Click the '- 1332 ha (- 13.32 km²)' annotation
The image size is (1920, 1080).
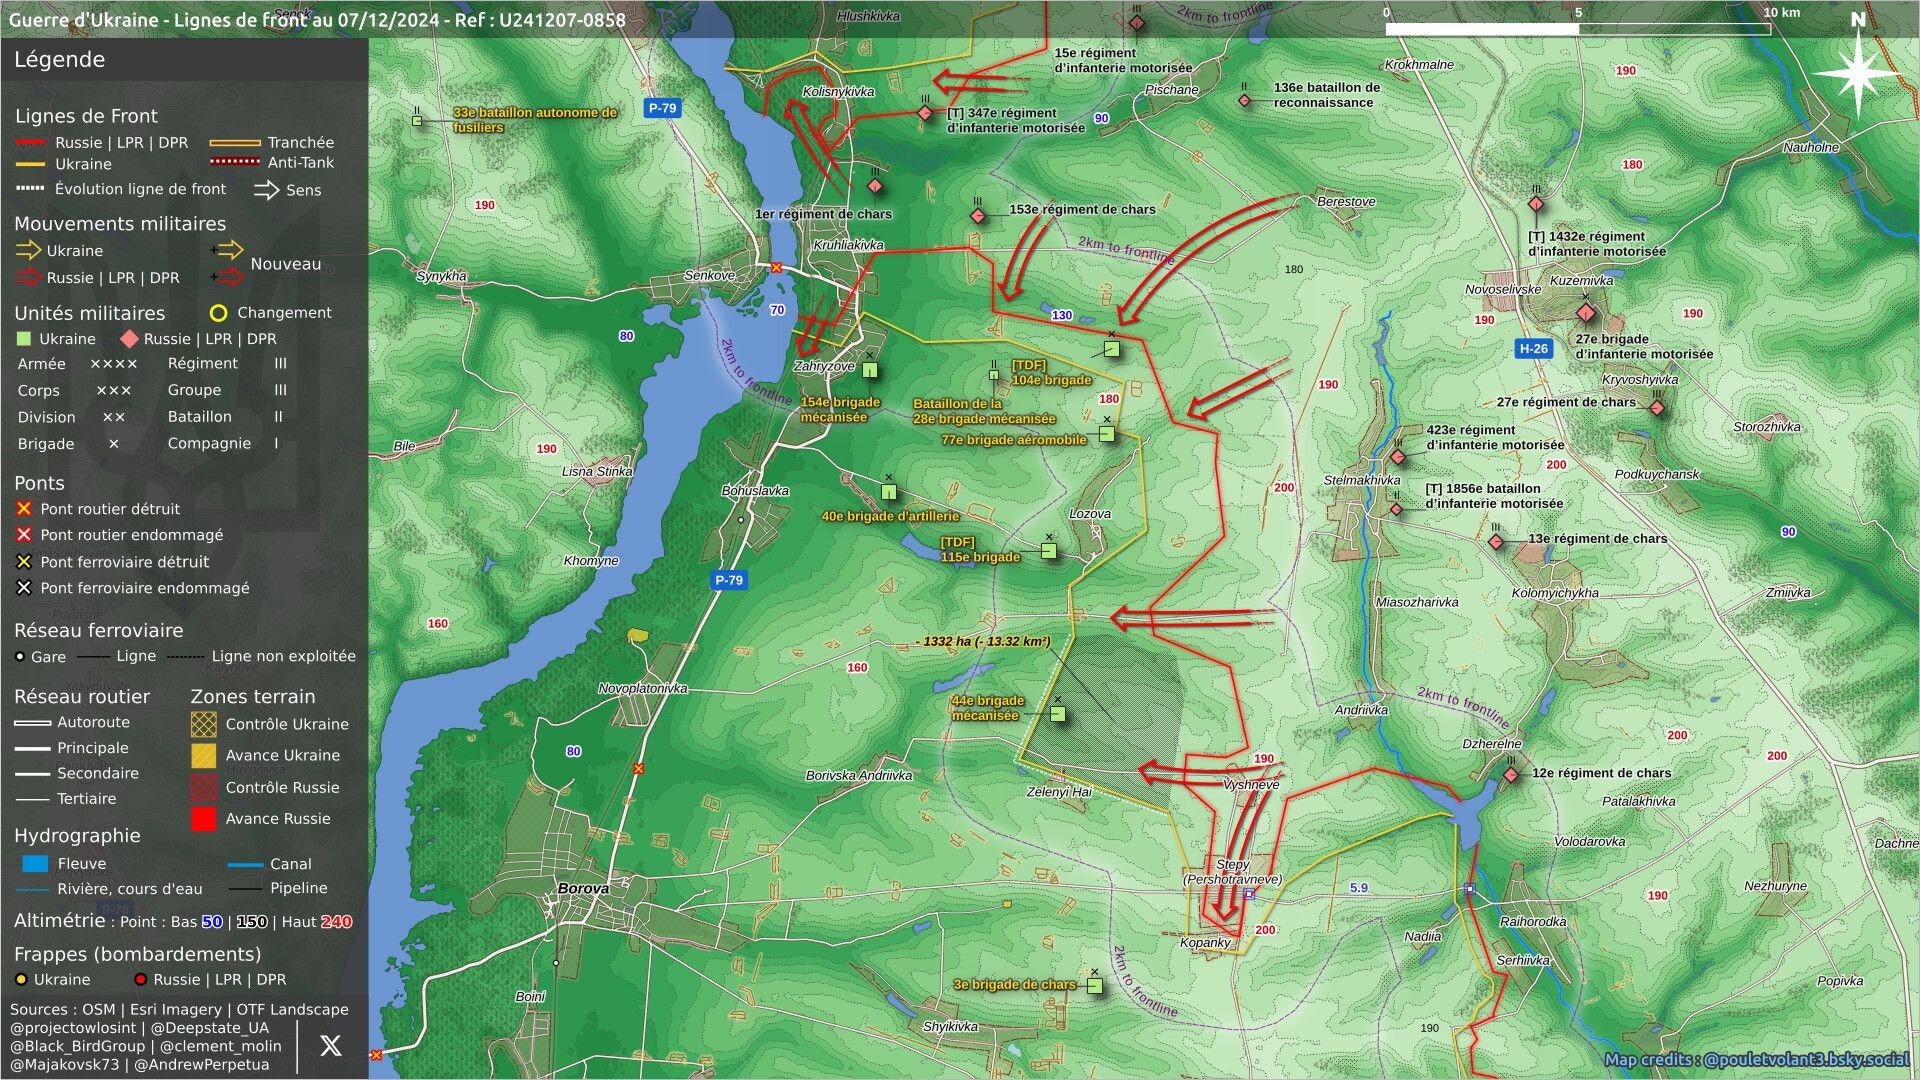click(983, 642)
